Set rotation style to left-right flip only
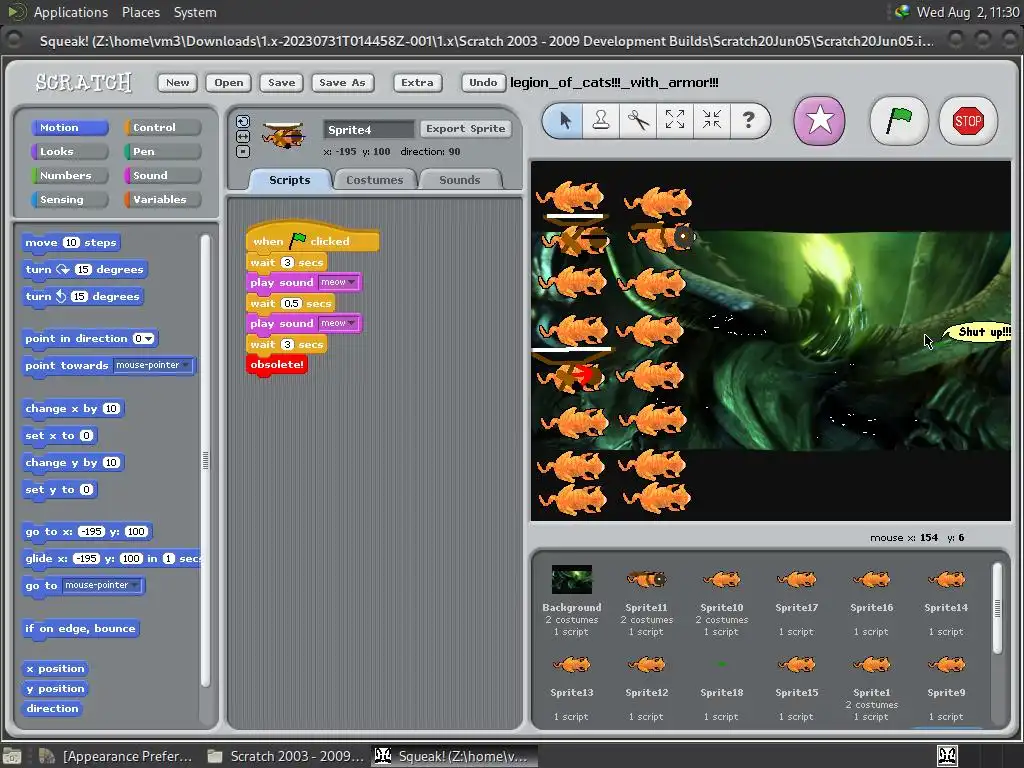Screen dimensions: 1024x768 pos(243,136)
